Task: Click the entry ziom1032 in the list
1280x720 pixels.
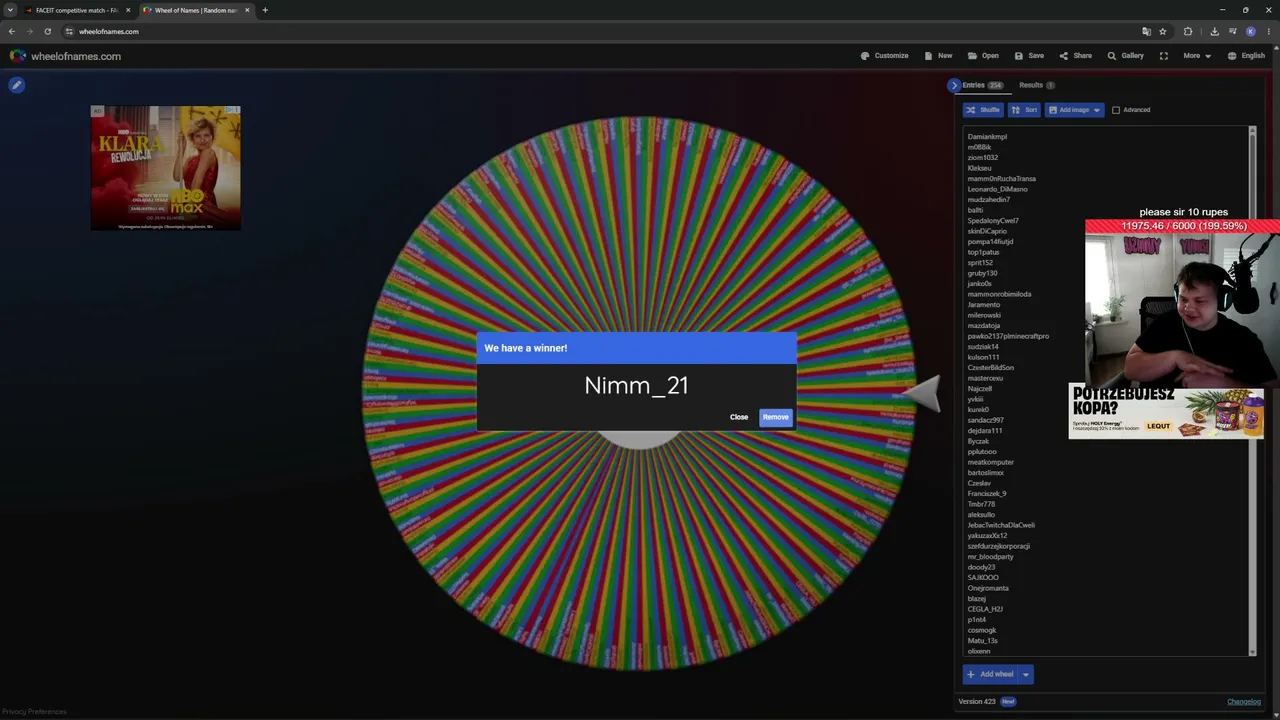Action: 982,157
